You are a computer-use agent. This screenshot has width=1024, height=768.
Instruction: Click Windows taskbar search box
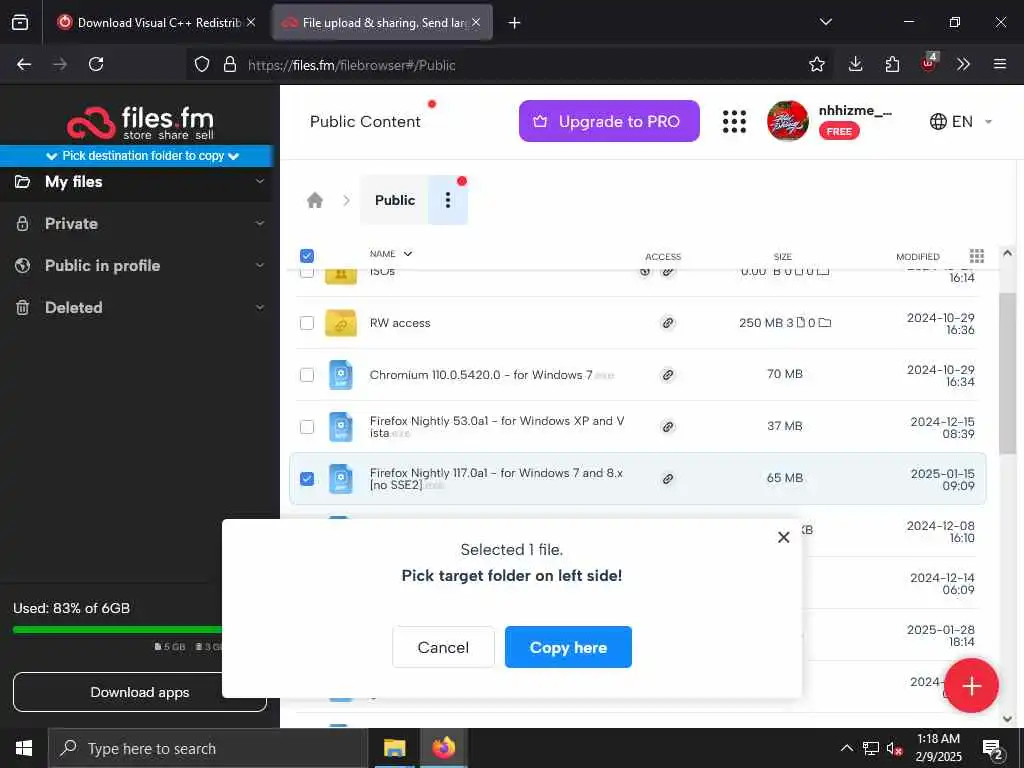[x=208, y=748]
